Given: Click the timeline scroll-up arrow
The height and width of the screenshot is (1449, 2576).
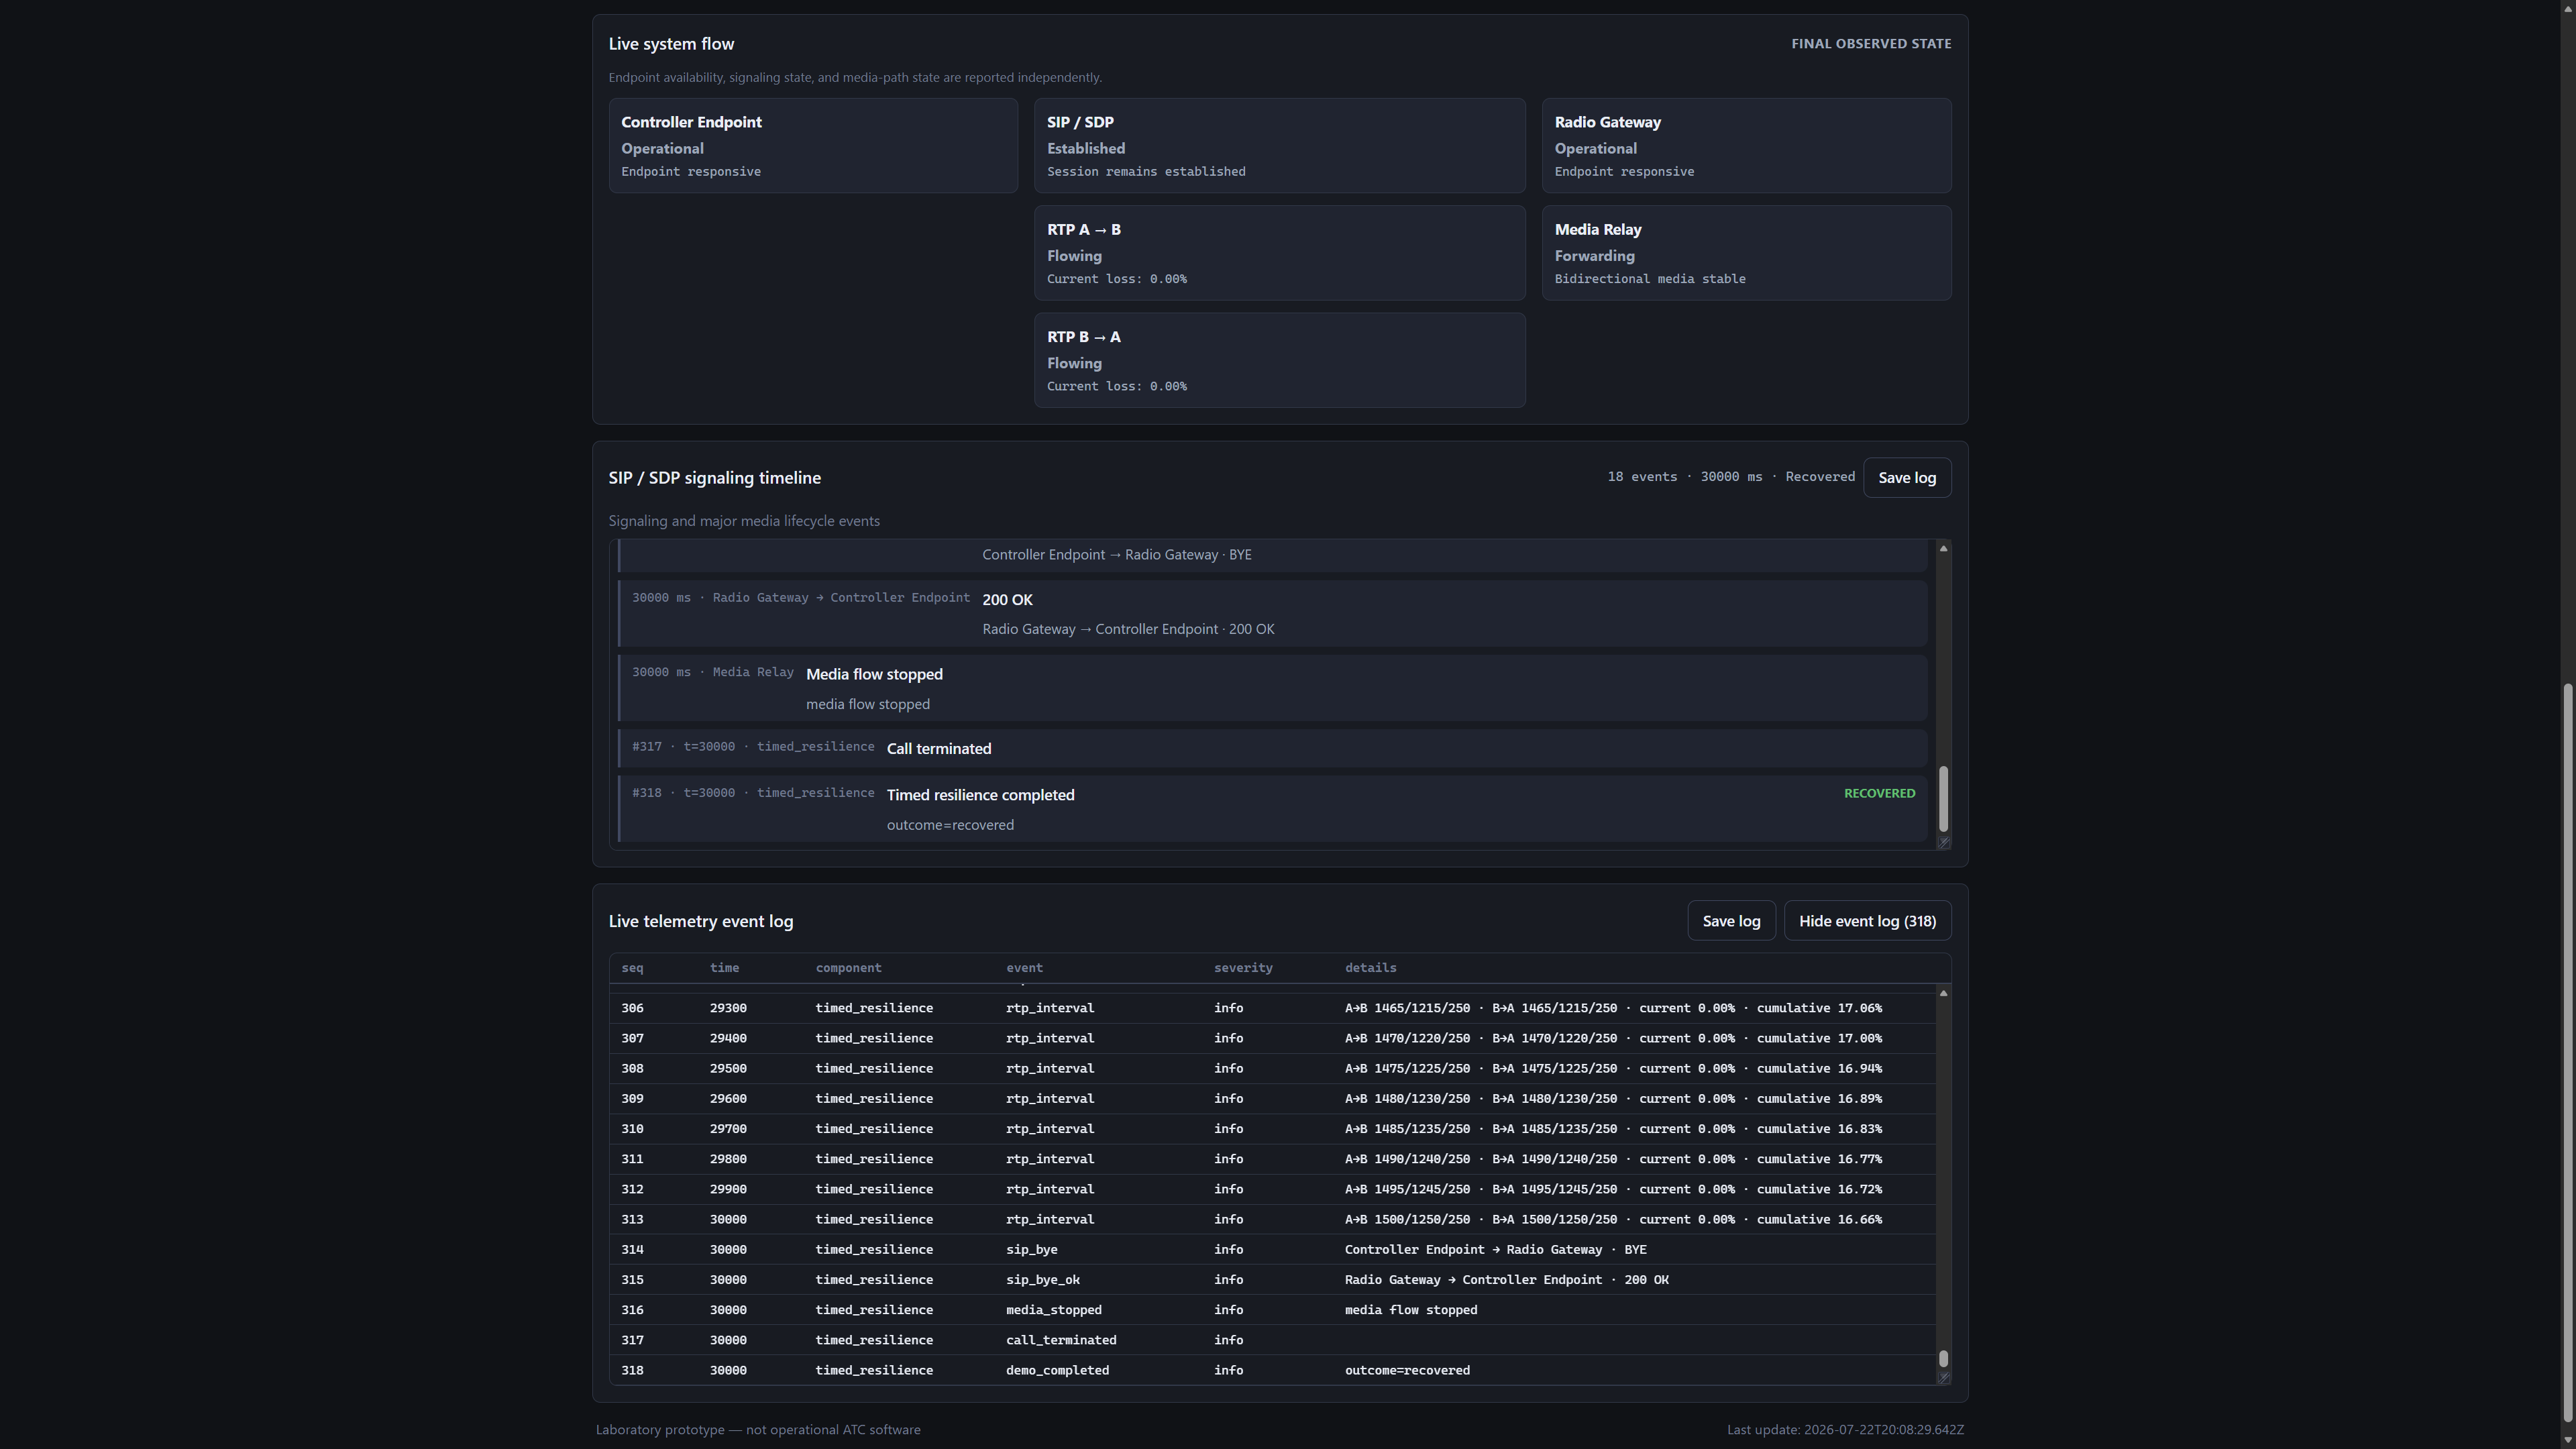Looking at the screenshot, I should click(x=1943, y=548).
